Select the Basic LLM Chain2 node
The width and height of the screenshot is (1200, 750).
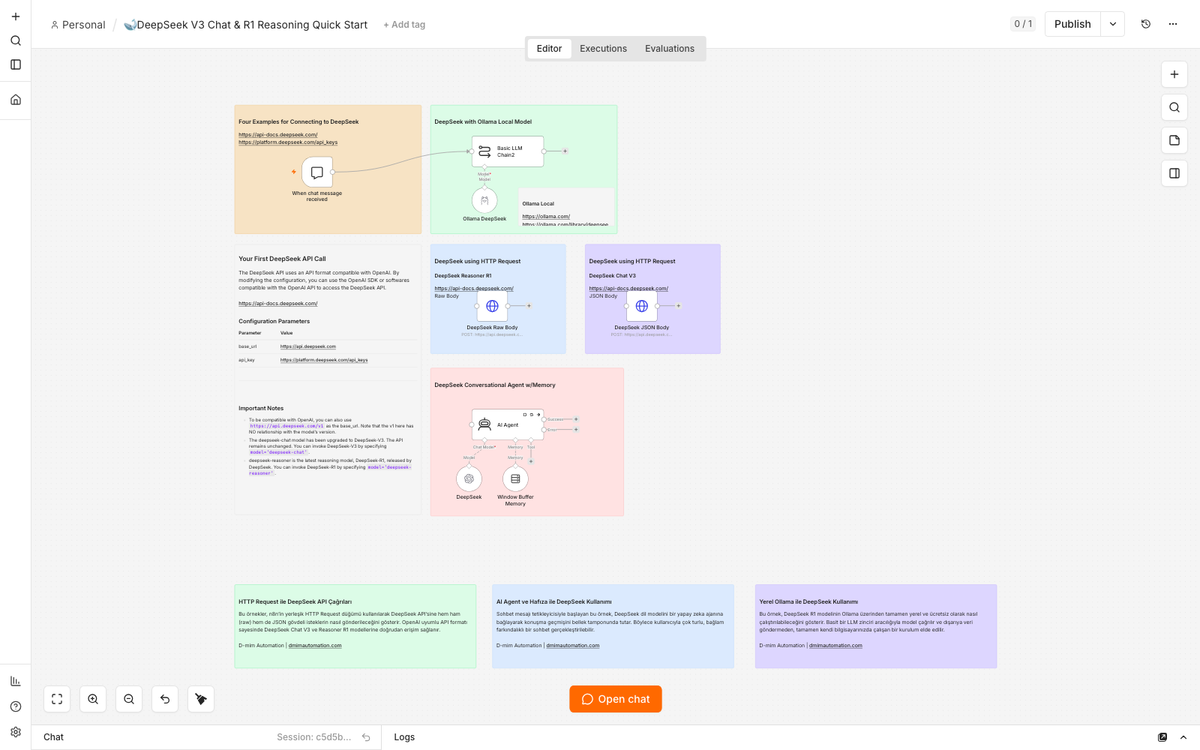coord(508,151)
